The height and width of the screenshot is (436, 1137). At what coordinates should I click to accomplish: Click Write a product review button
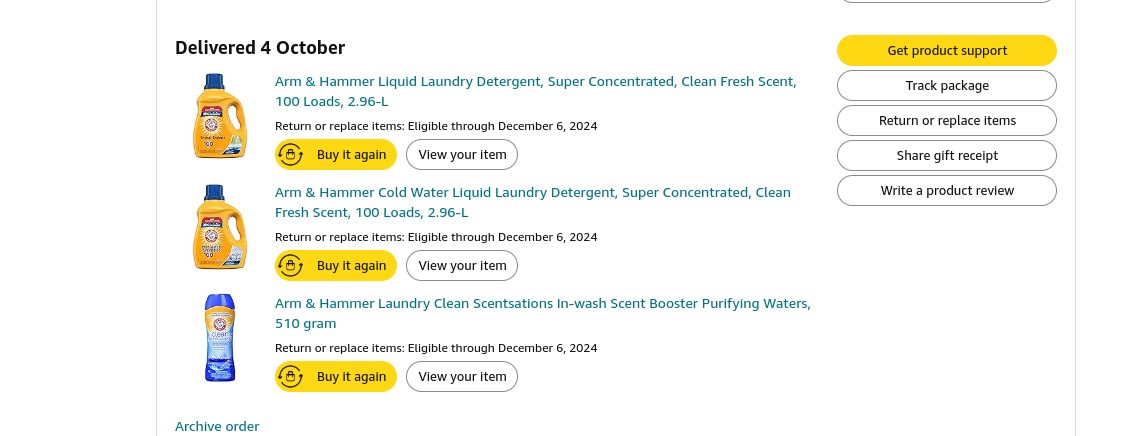[946, 190]
